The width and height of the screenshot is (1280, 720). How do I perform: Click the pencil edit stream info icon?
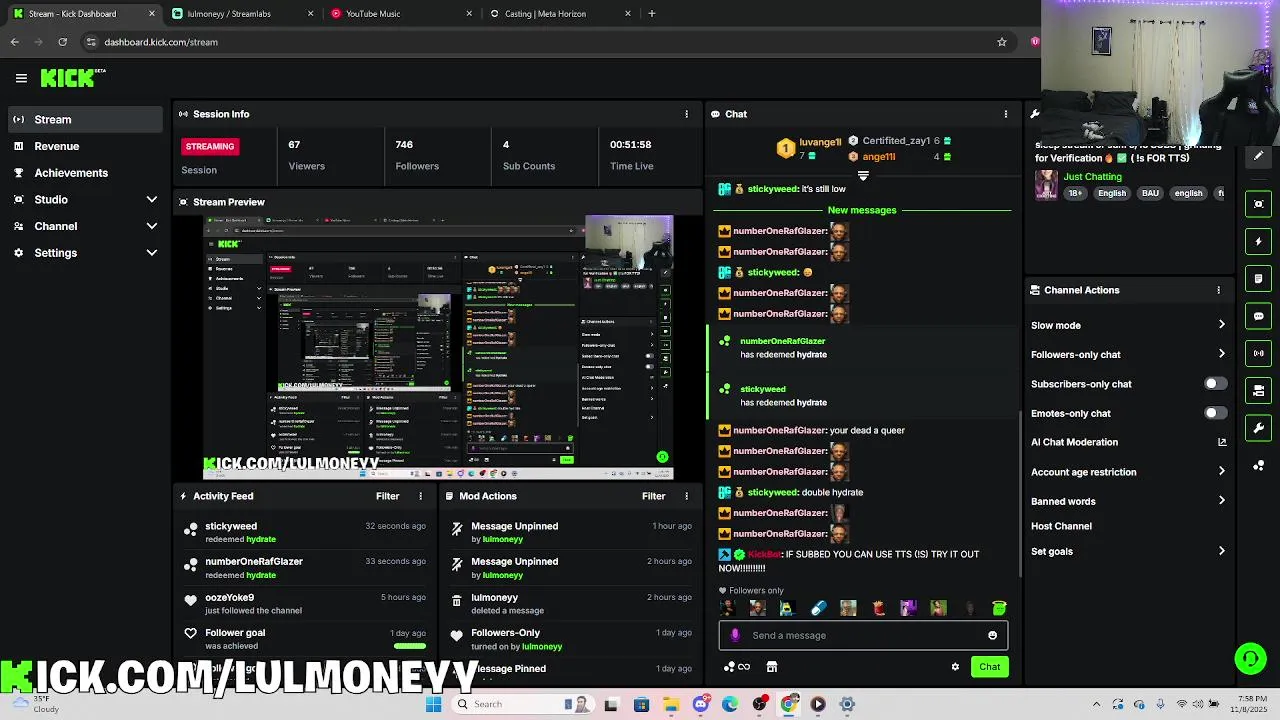coord(1258,155)
